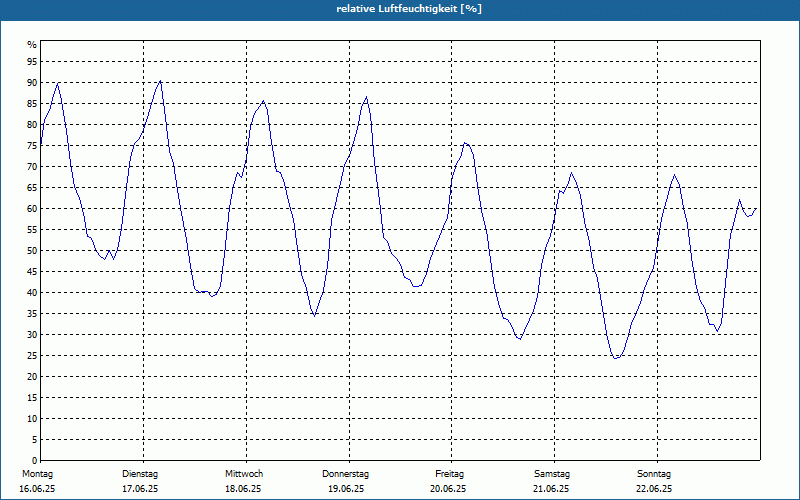Click the '40' y-axis value
This screenshot has height=500, width=800.
[32, 293]
